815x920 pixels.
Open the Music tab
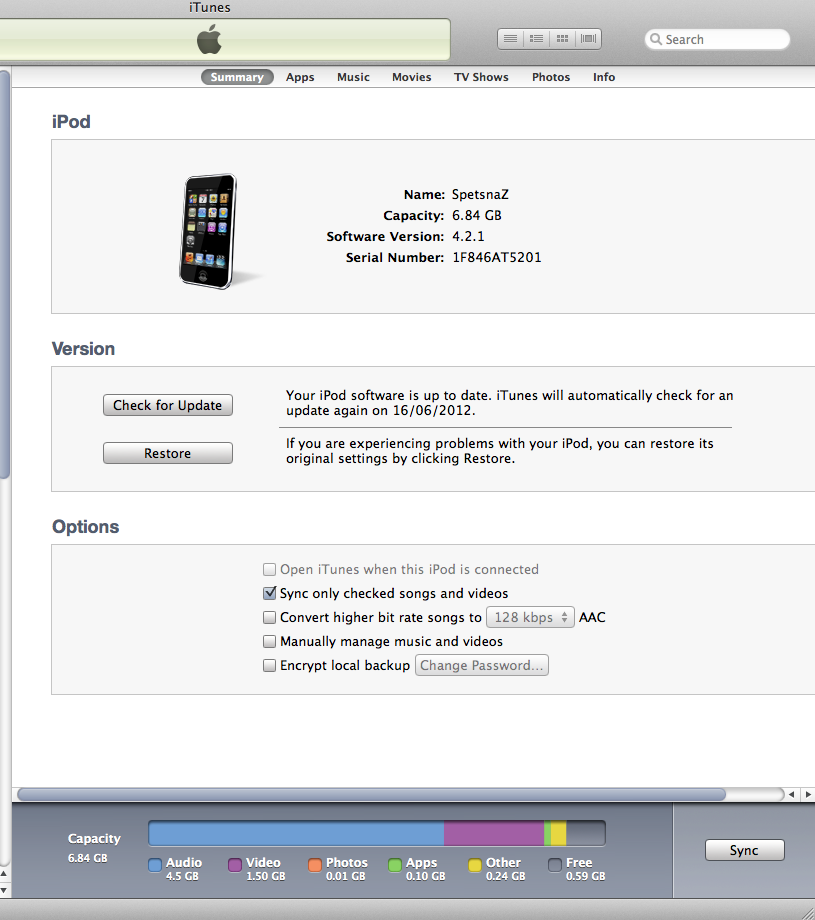pyautogui.click(x=353, y=77)
